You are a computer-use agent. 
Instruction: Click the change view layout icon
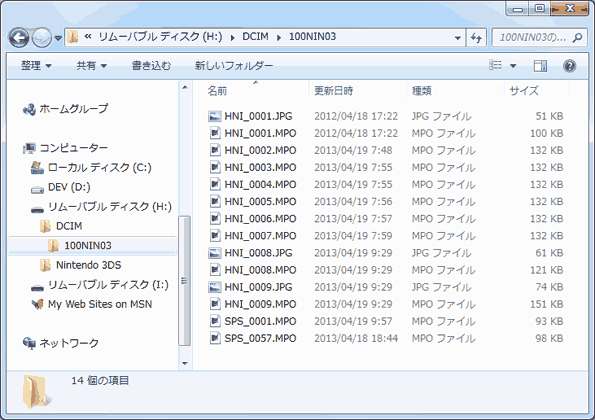[x=495, y=65]
